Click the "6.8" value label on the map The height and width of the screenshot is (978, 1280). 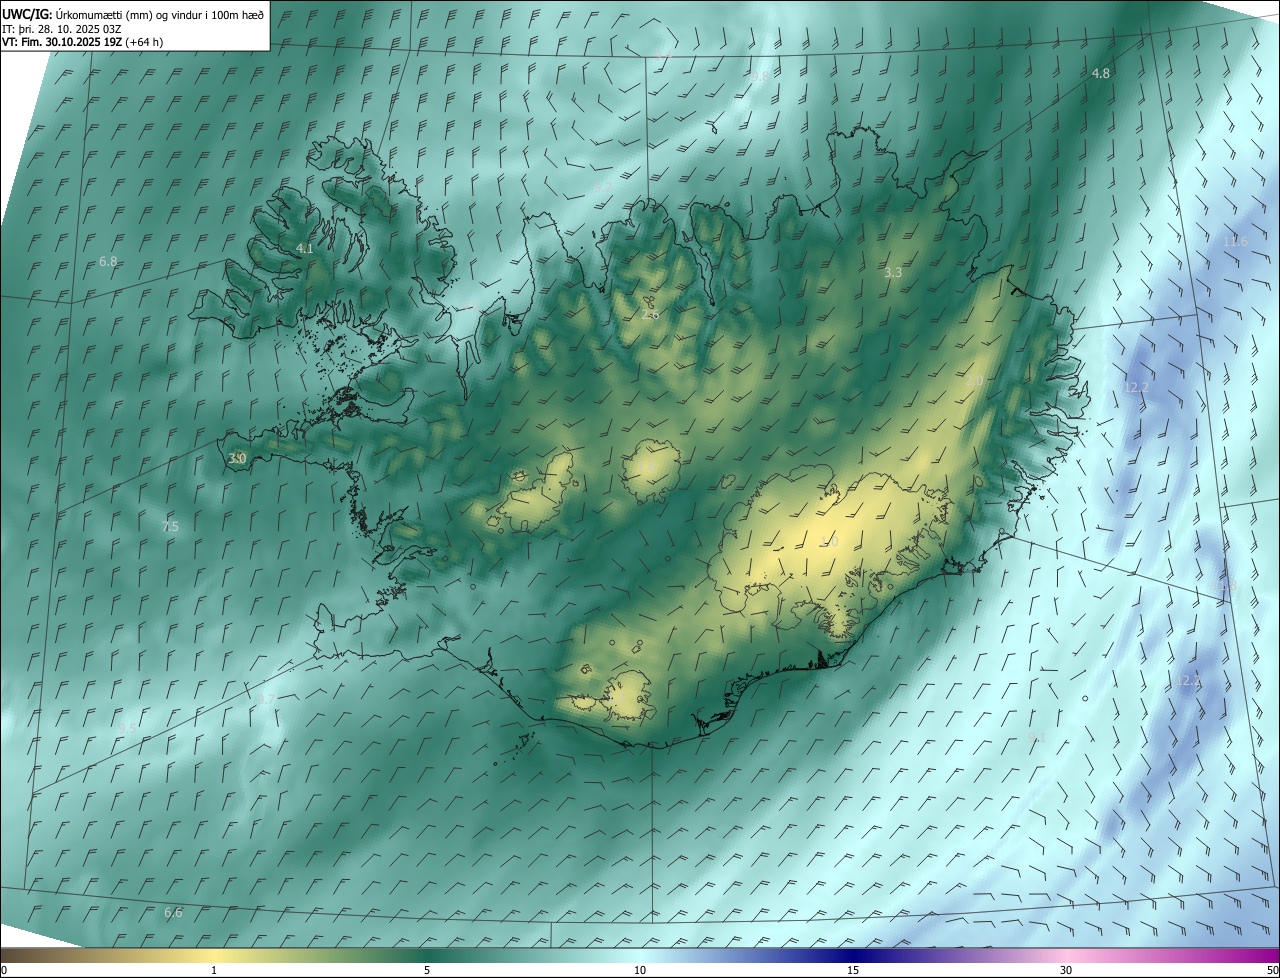coord(108,262)
